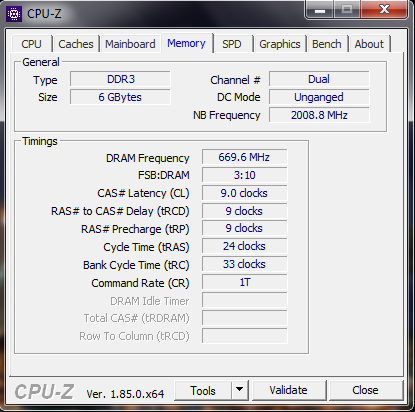Viewport: 415px width, 412px height.
Task: Click the tRCD value 9 clocks
Action: click(244, 211)
